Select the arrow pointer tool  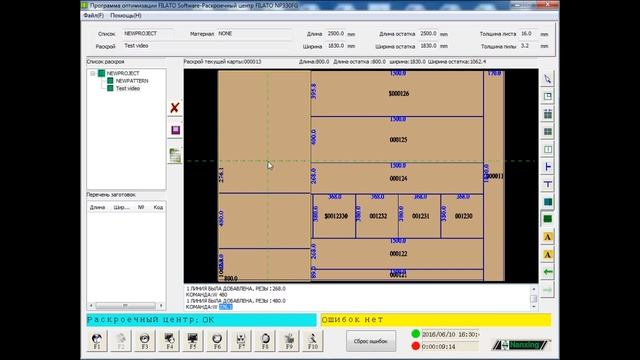click(548, 79)
